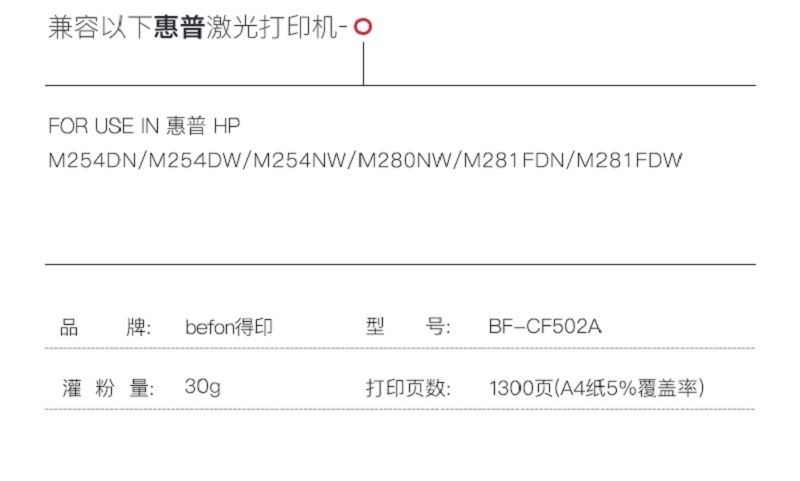This screenshot has width=800, height=481.
Task: Click the brand value befon得印
Action: (229, 327)
